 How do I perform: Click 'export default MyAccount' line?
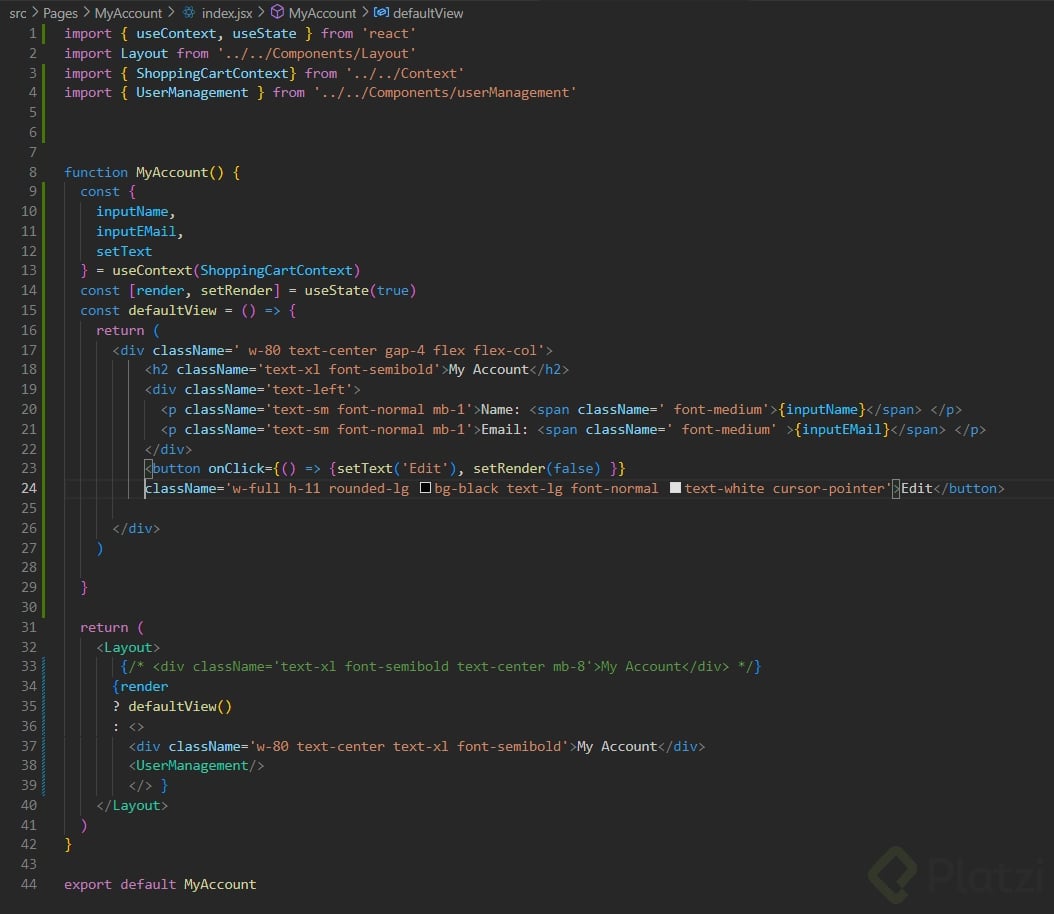point(160,885)
